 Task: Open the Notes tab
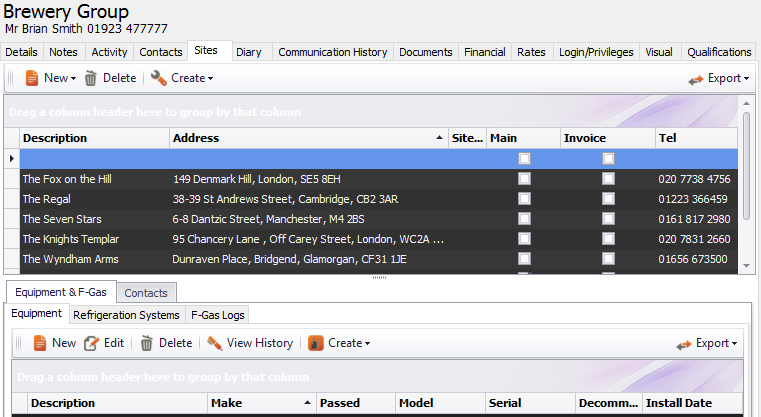click(64, 52)
